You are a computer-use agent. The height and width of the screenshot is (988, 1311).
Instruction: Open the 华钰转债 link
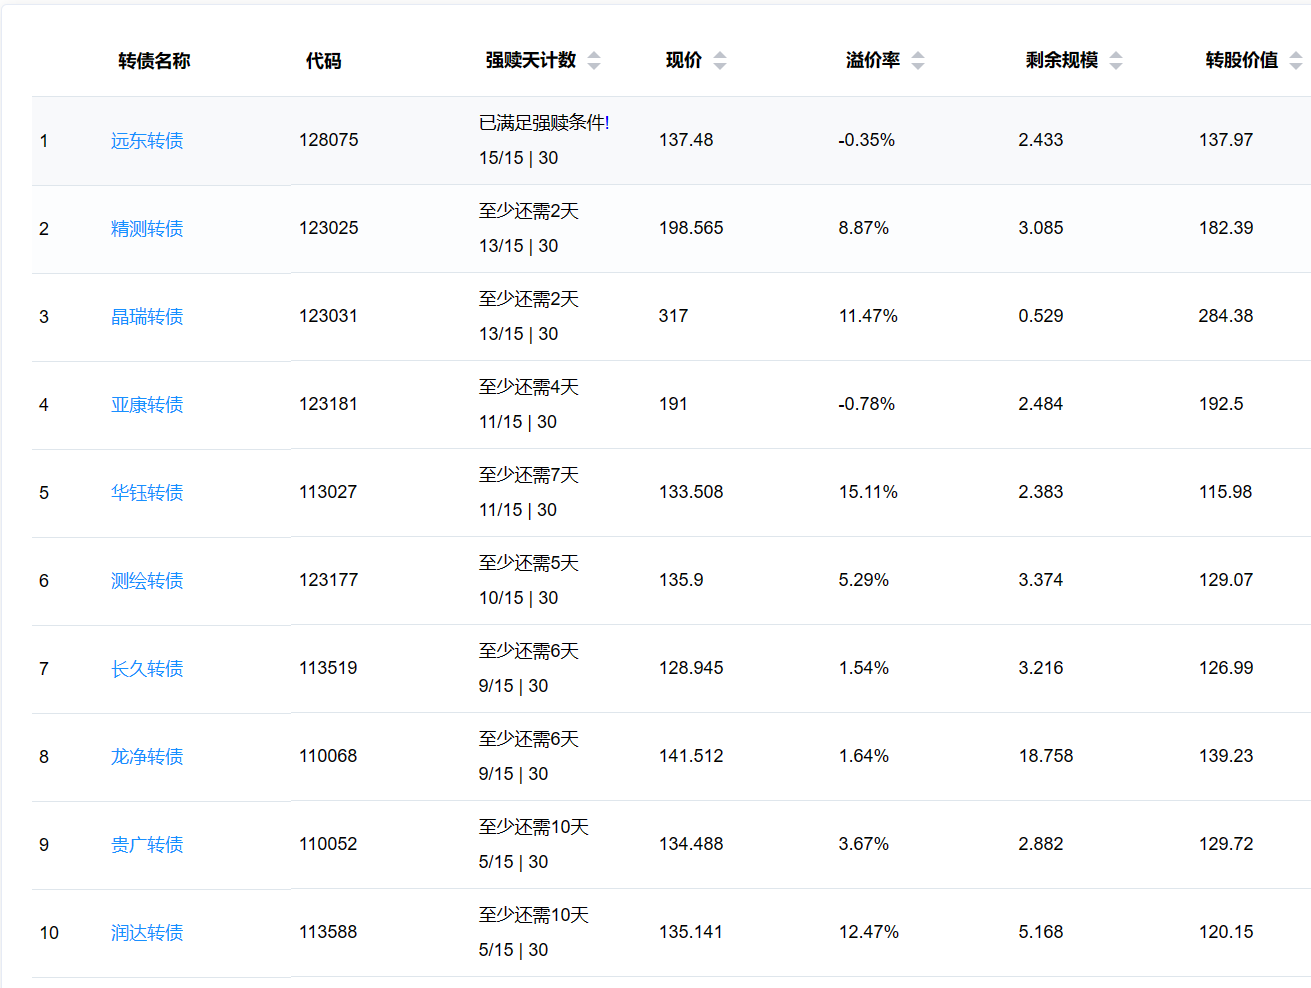pyautogui.click(x=147, y=493)
